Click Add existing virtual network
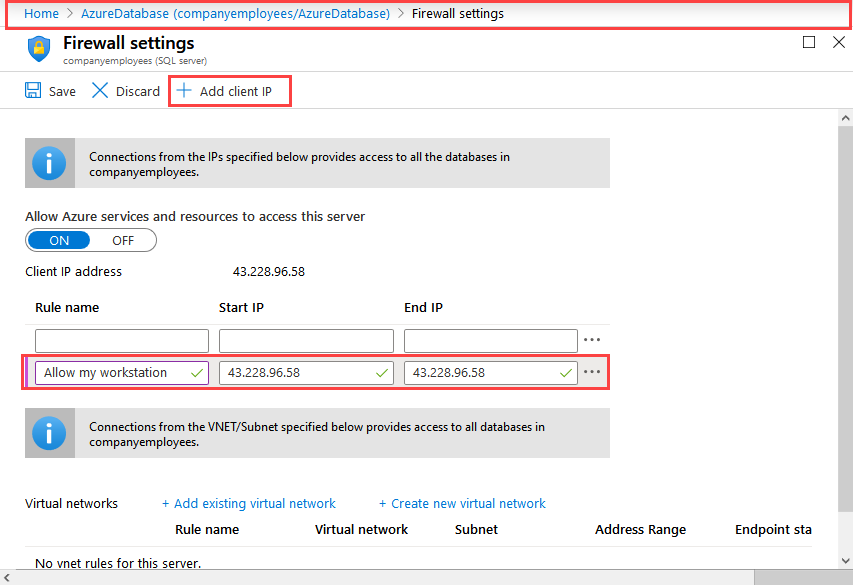The image size is (853, 585). [249, 503]
